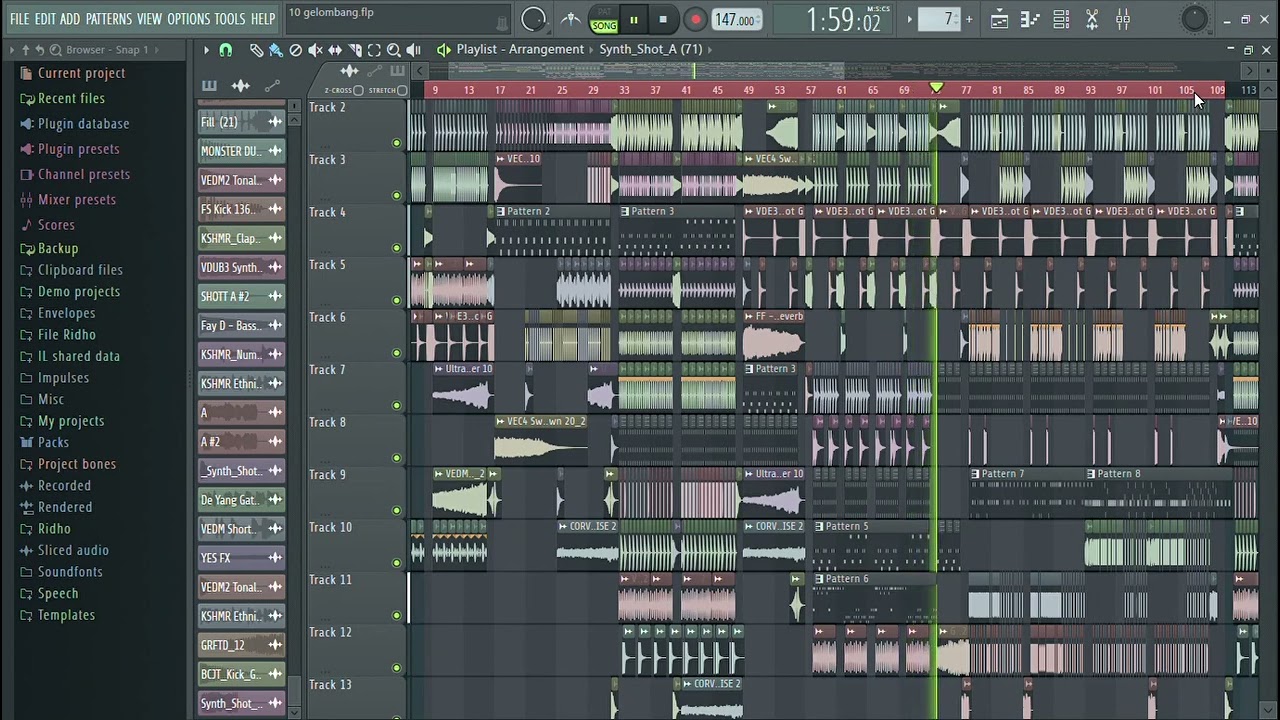
Task: Open the Playlist window from top toolbar
Action: (x=999, y=19)
